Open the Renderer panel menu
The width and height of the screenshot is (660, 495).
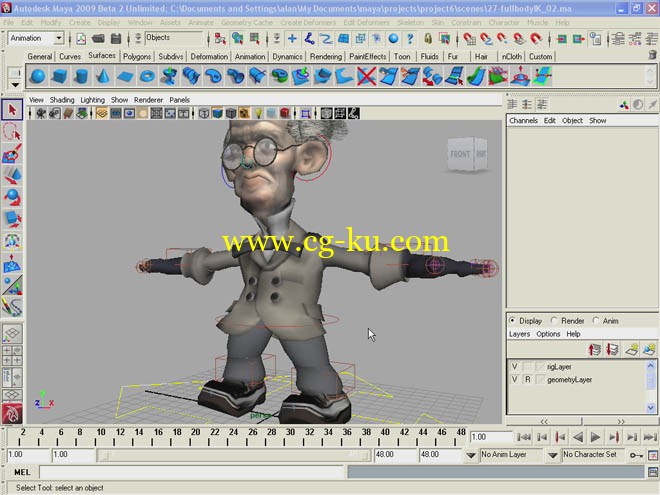[148, 100]
